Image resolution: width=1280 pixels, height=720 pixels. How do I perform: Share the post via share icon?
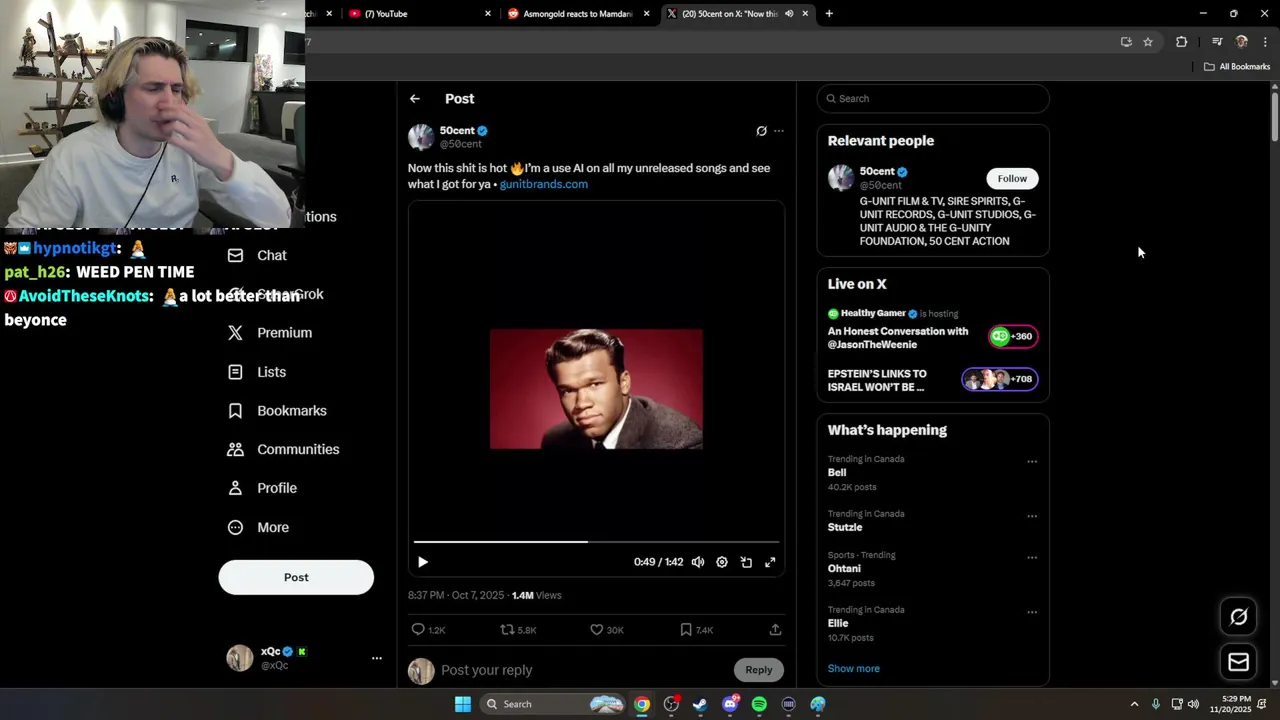(x=775, y=630)
